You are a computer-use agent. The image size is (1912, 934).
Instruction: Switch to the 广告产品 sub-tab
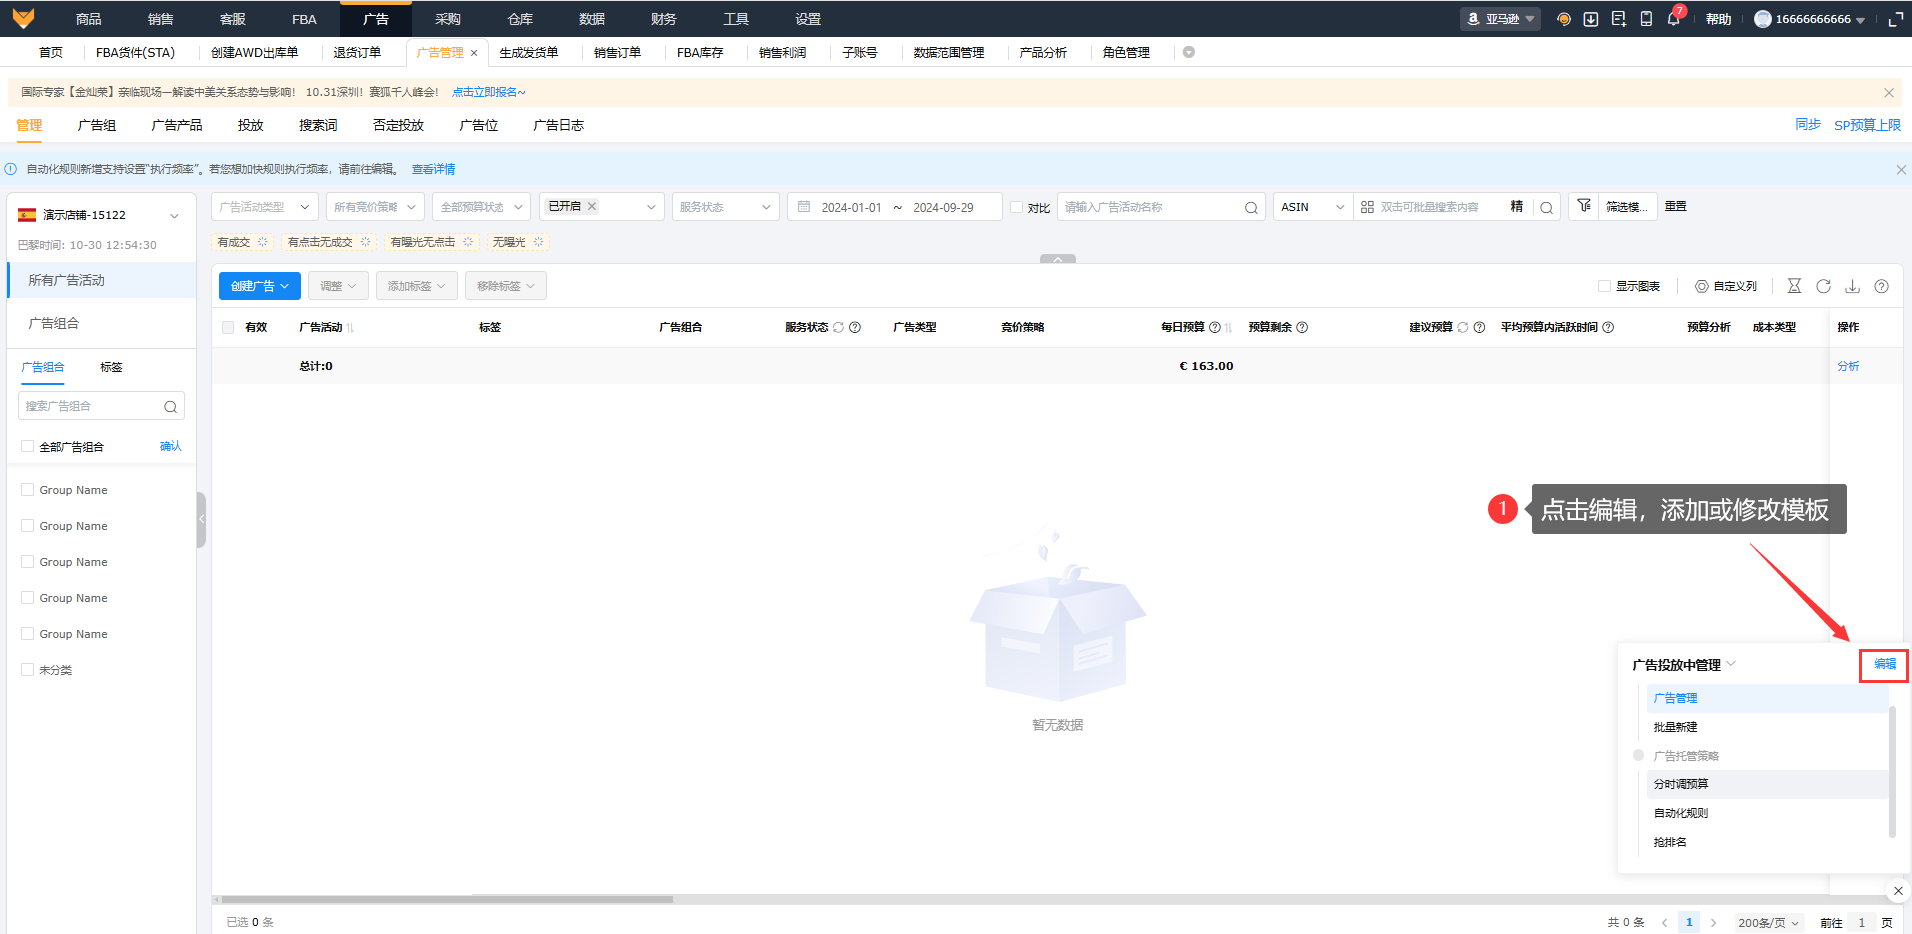[x=177, y=125]
